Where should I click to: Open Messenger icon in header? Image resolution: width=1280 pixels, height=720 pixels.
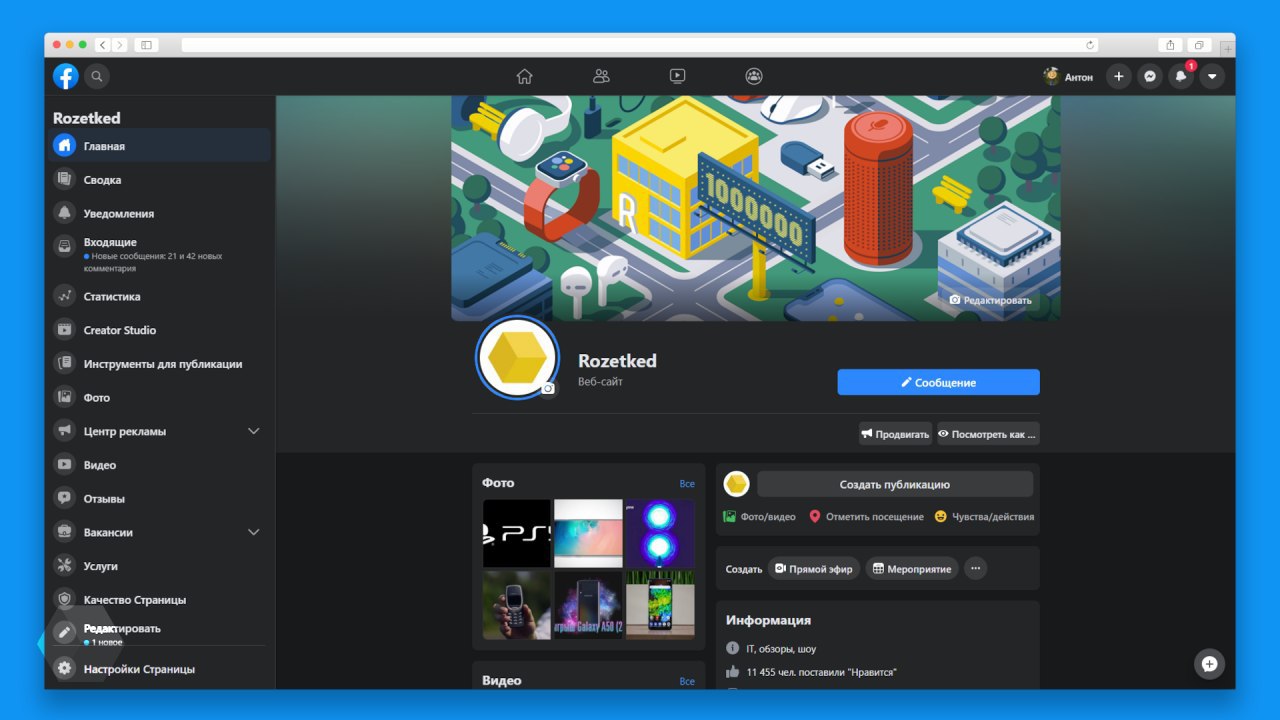[x=1150, y=76]
